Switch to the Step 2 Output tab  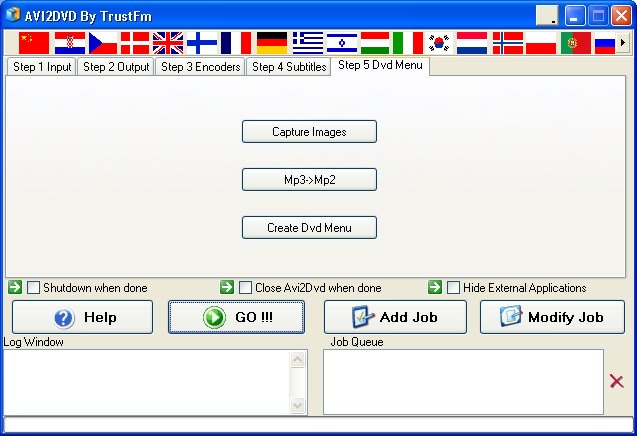pos(116,67)
